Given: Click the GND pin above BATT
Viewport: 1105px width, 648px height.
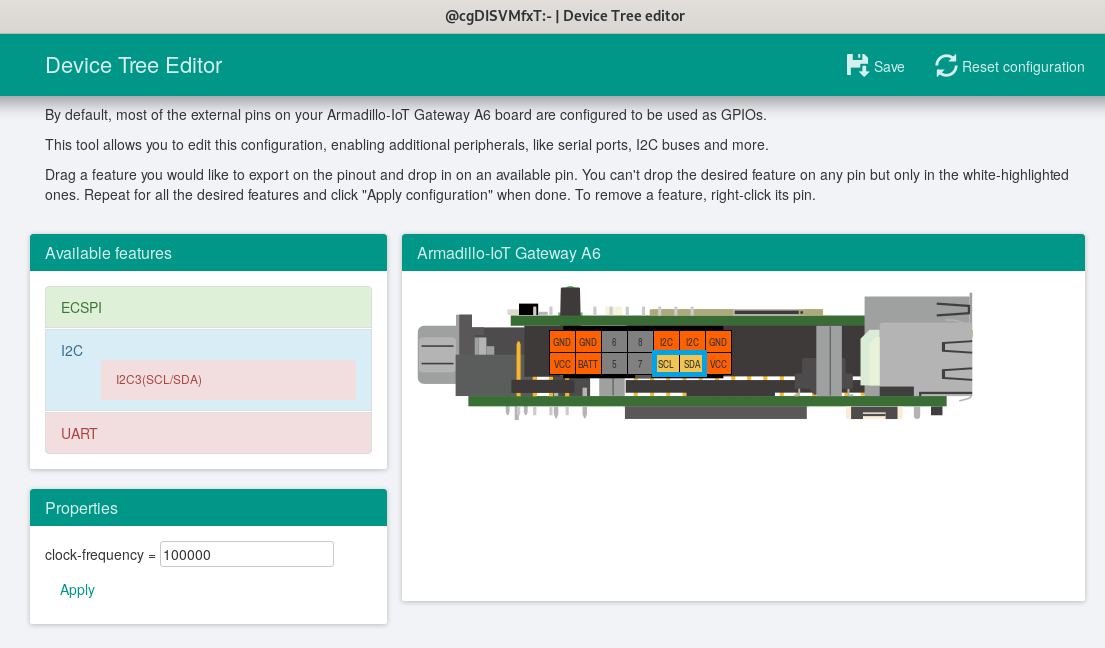Looking at the screenshot, I should (x=588, y=342).
